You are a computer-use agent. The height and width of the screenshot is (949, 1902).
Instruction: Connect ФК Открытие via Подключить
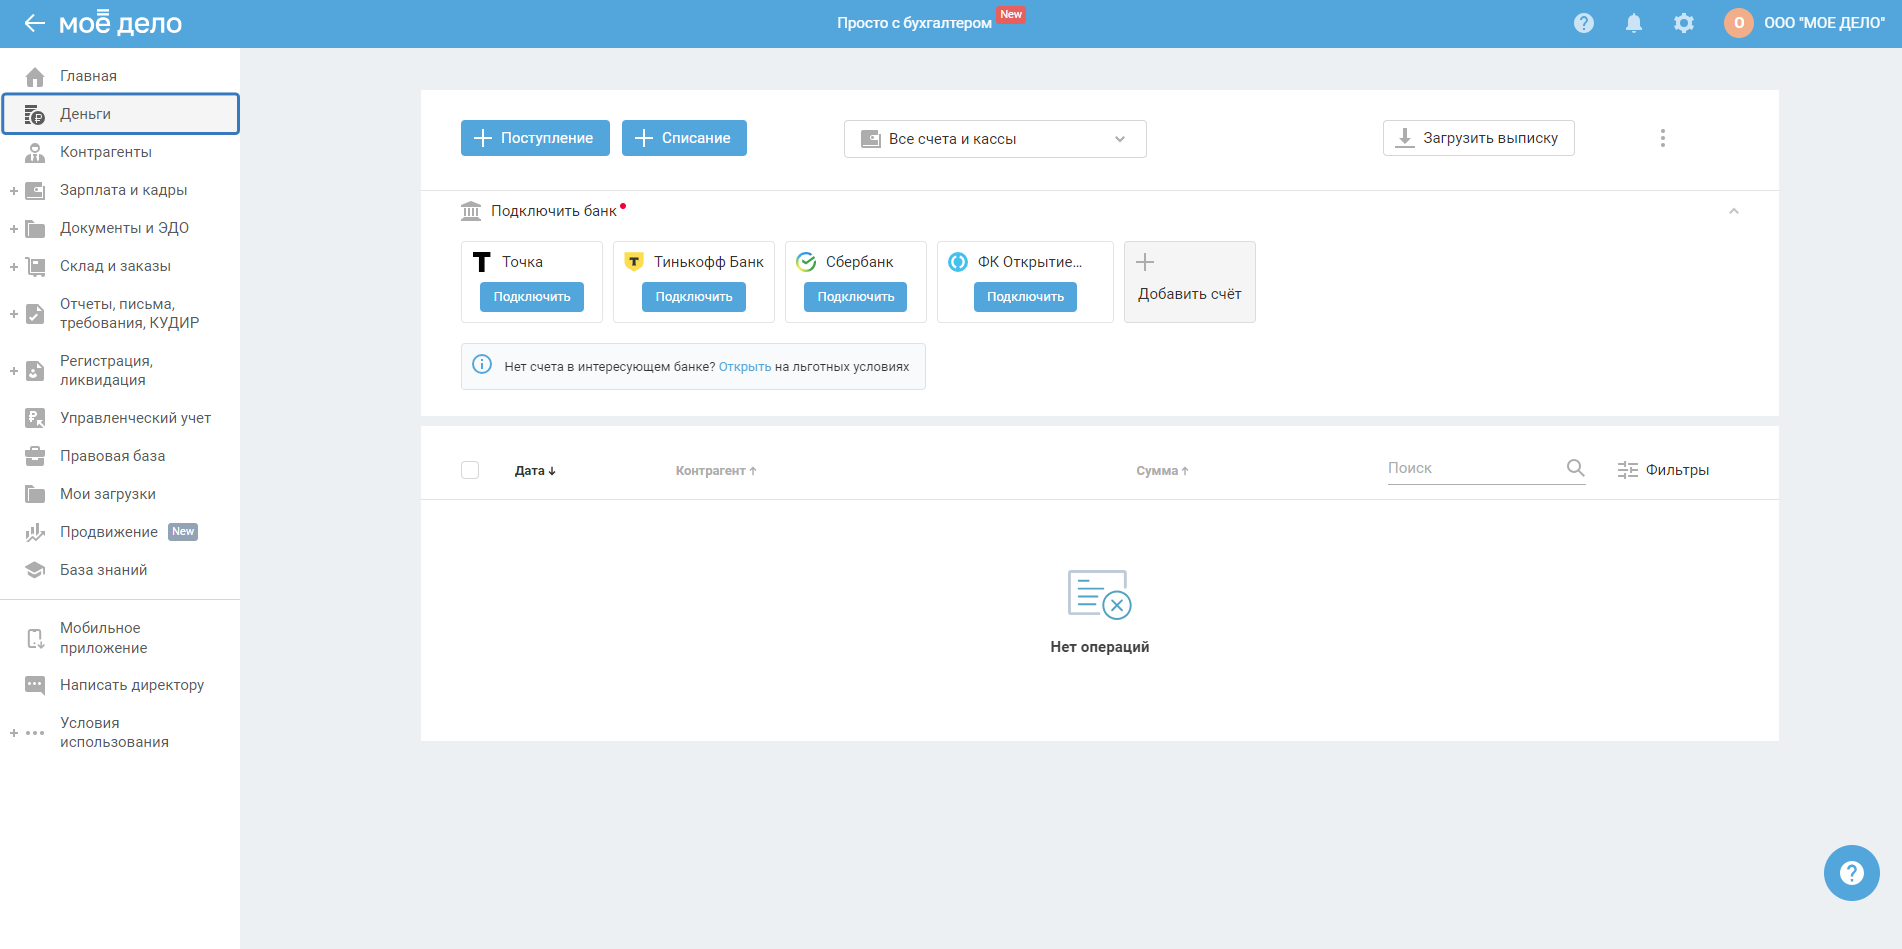coord(1025,297)
